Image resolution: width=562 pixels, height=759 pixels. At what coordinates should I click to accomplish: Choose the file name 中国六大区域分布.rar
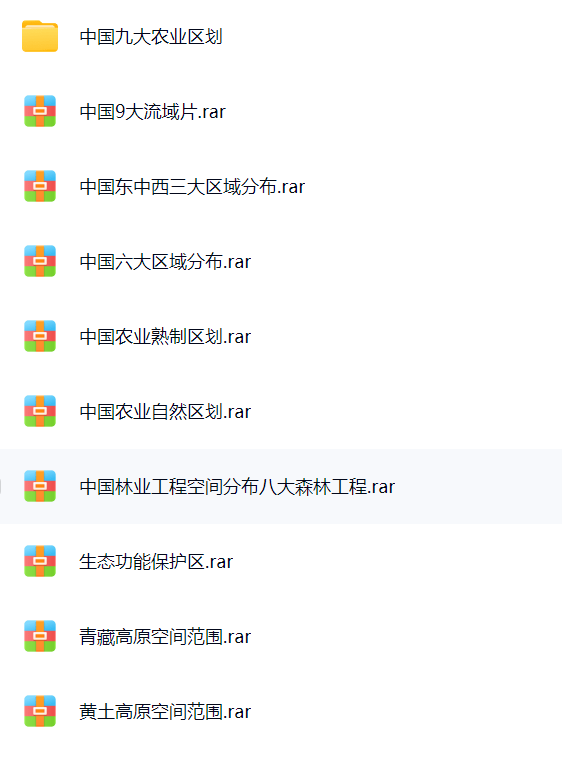pos(165,262)
